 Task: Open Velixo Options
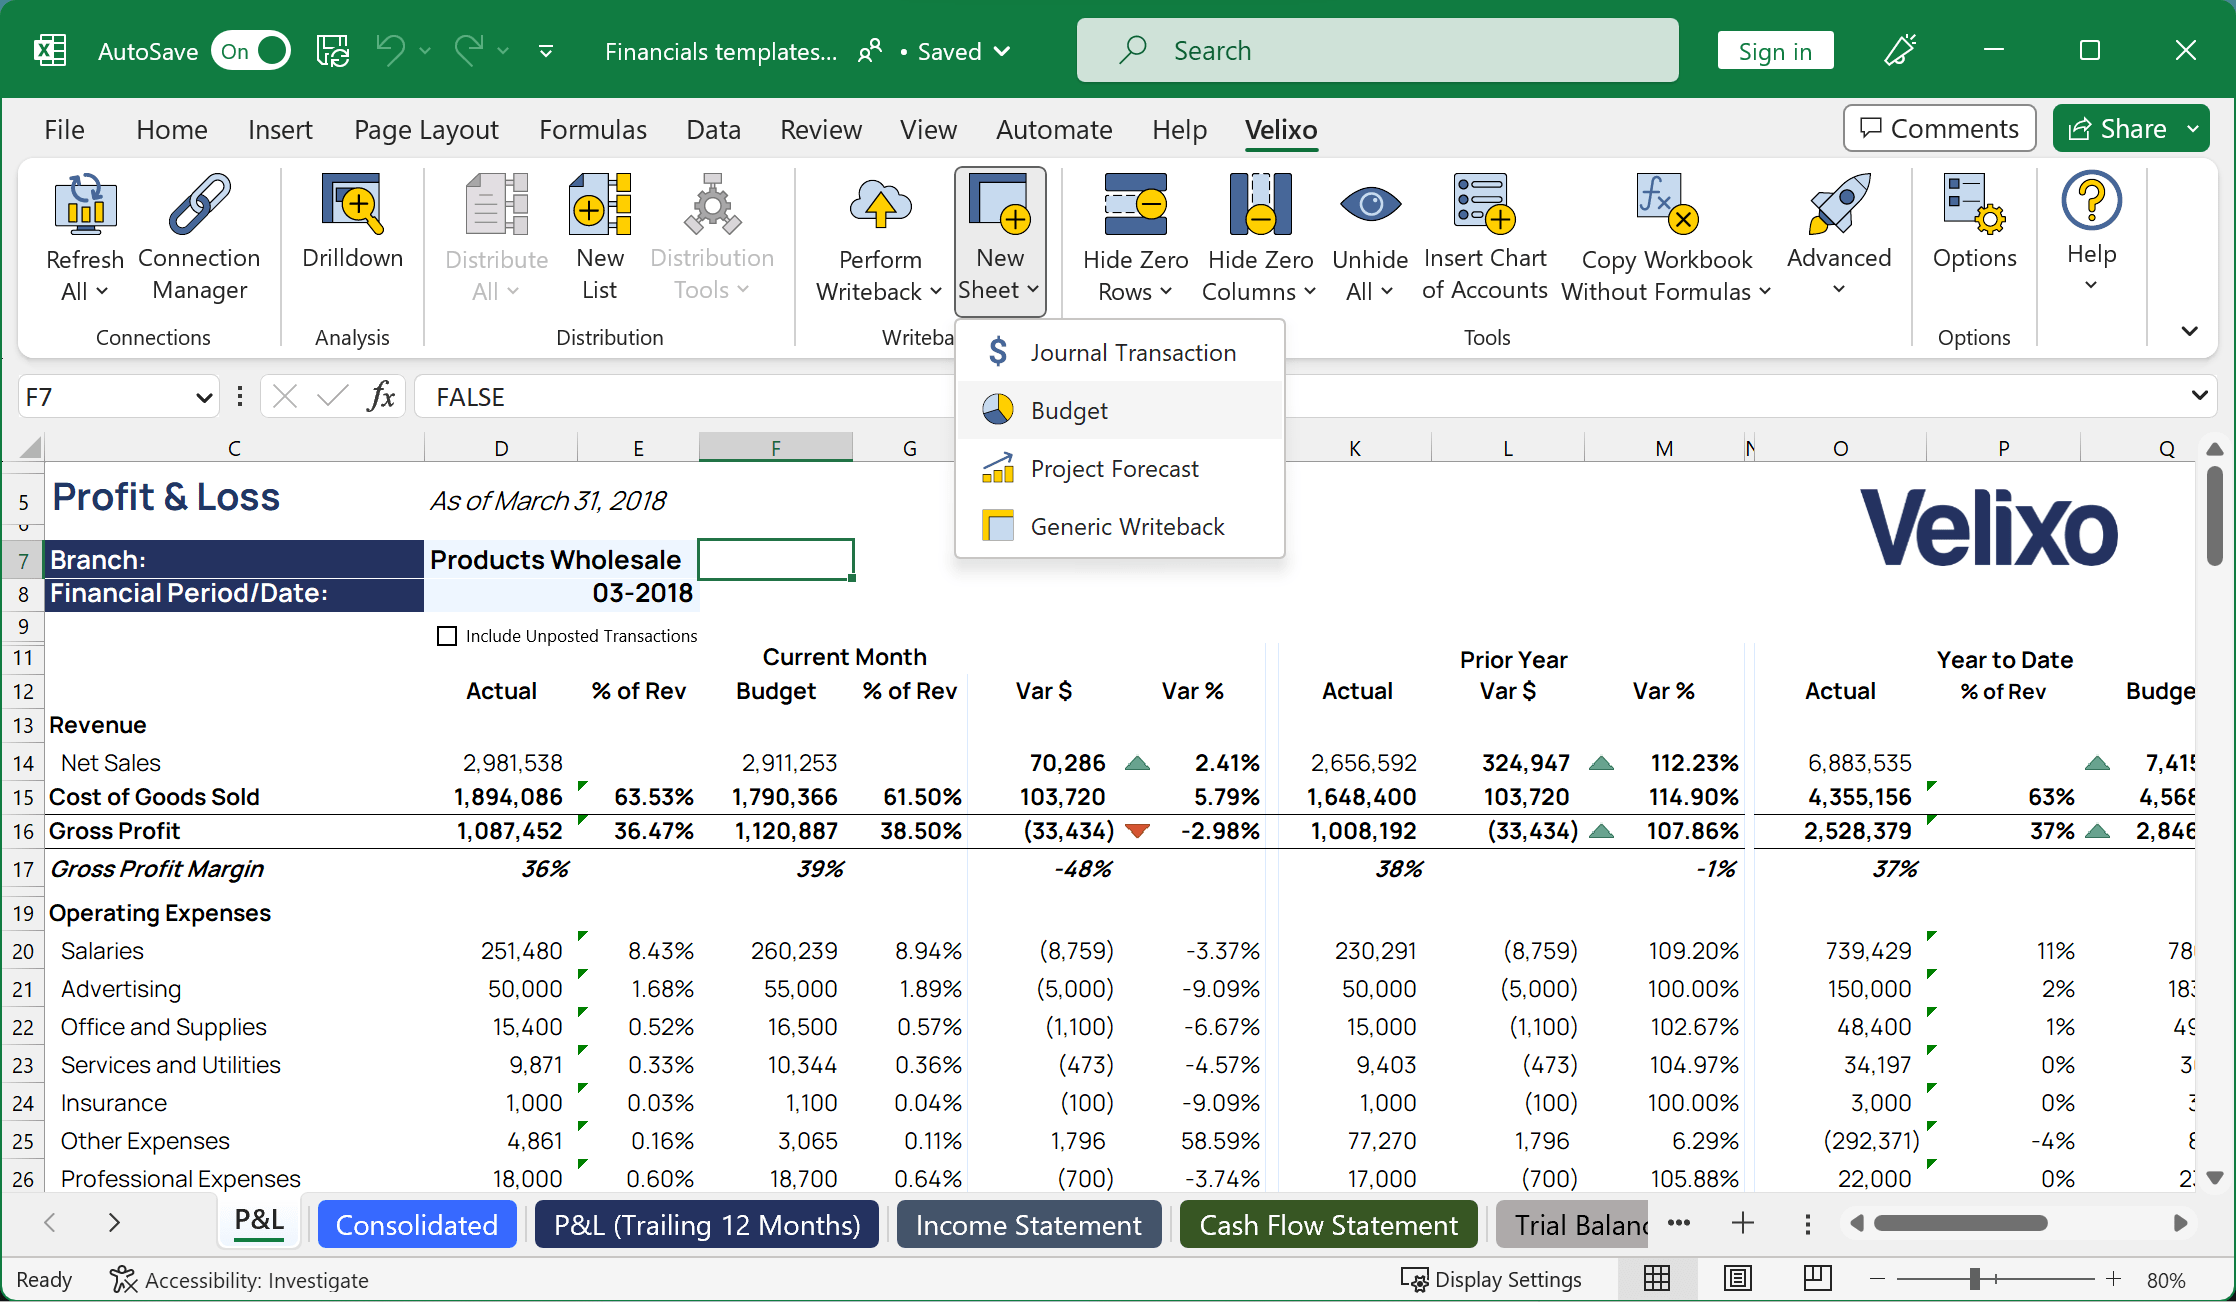[x=1974, y=222]
